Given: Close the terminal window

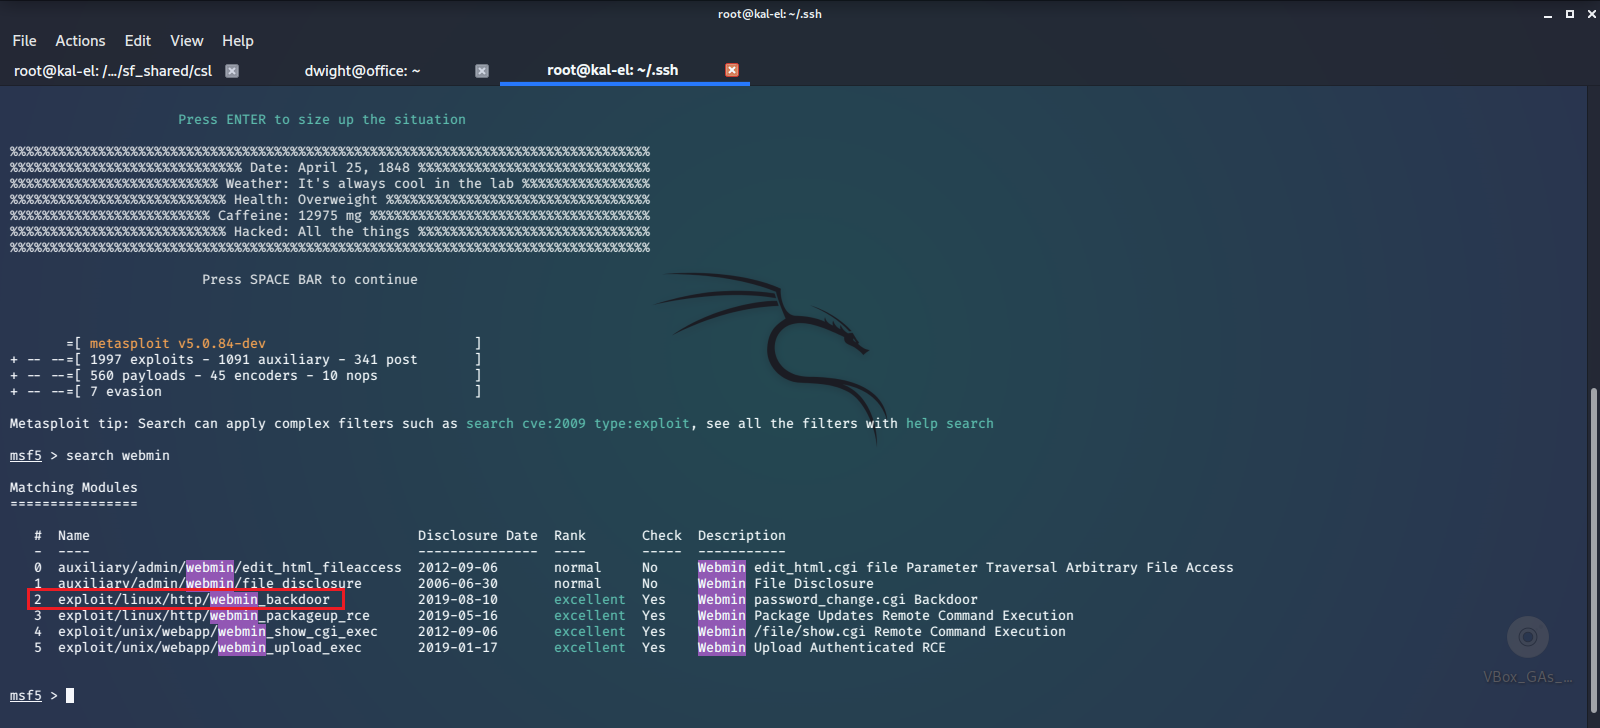Looking at the screenshot, I should point(1591,14).
